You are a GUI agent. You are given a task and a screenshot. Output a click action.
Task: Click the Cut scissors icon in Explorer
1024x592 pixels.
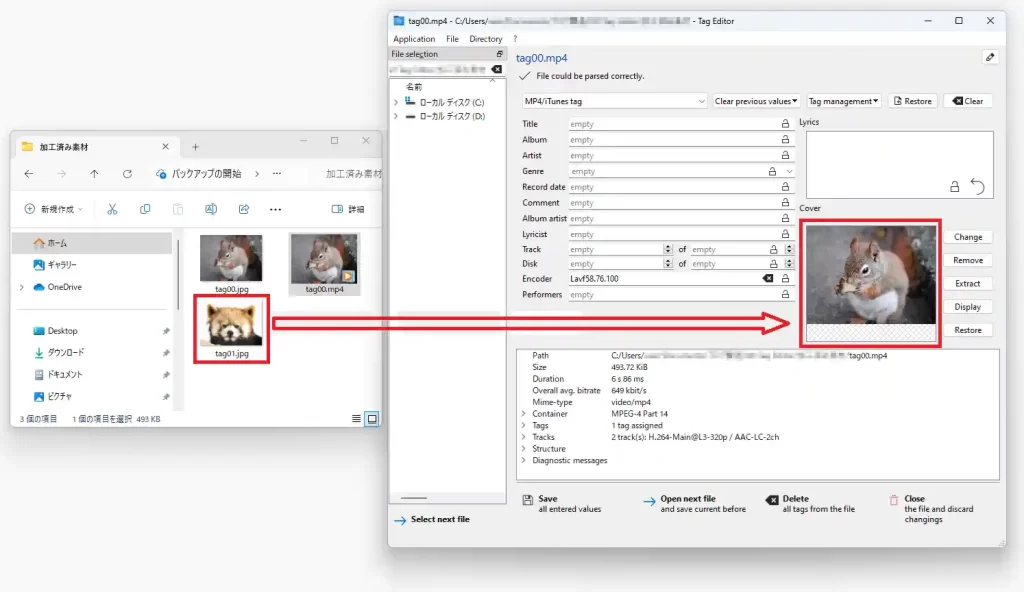pos(113,209)
